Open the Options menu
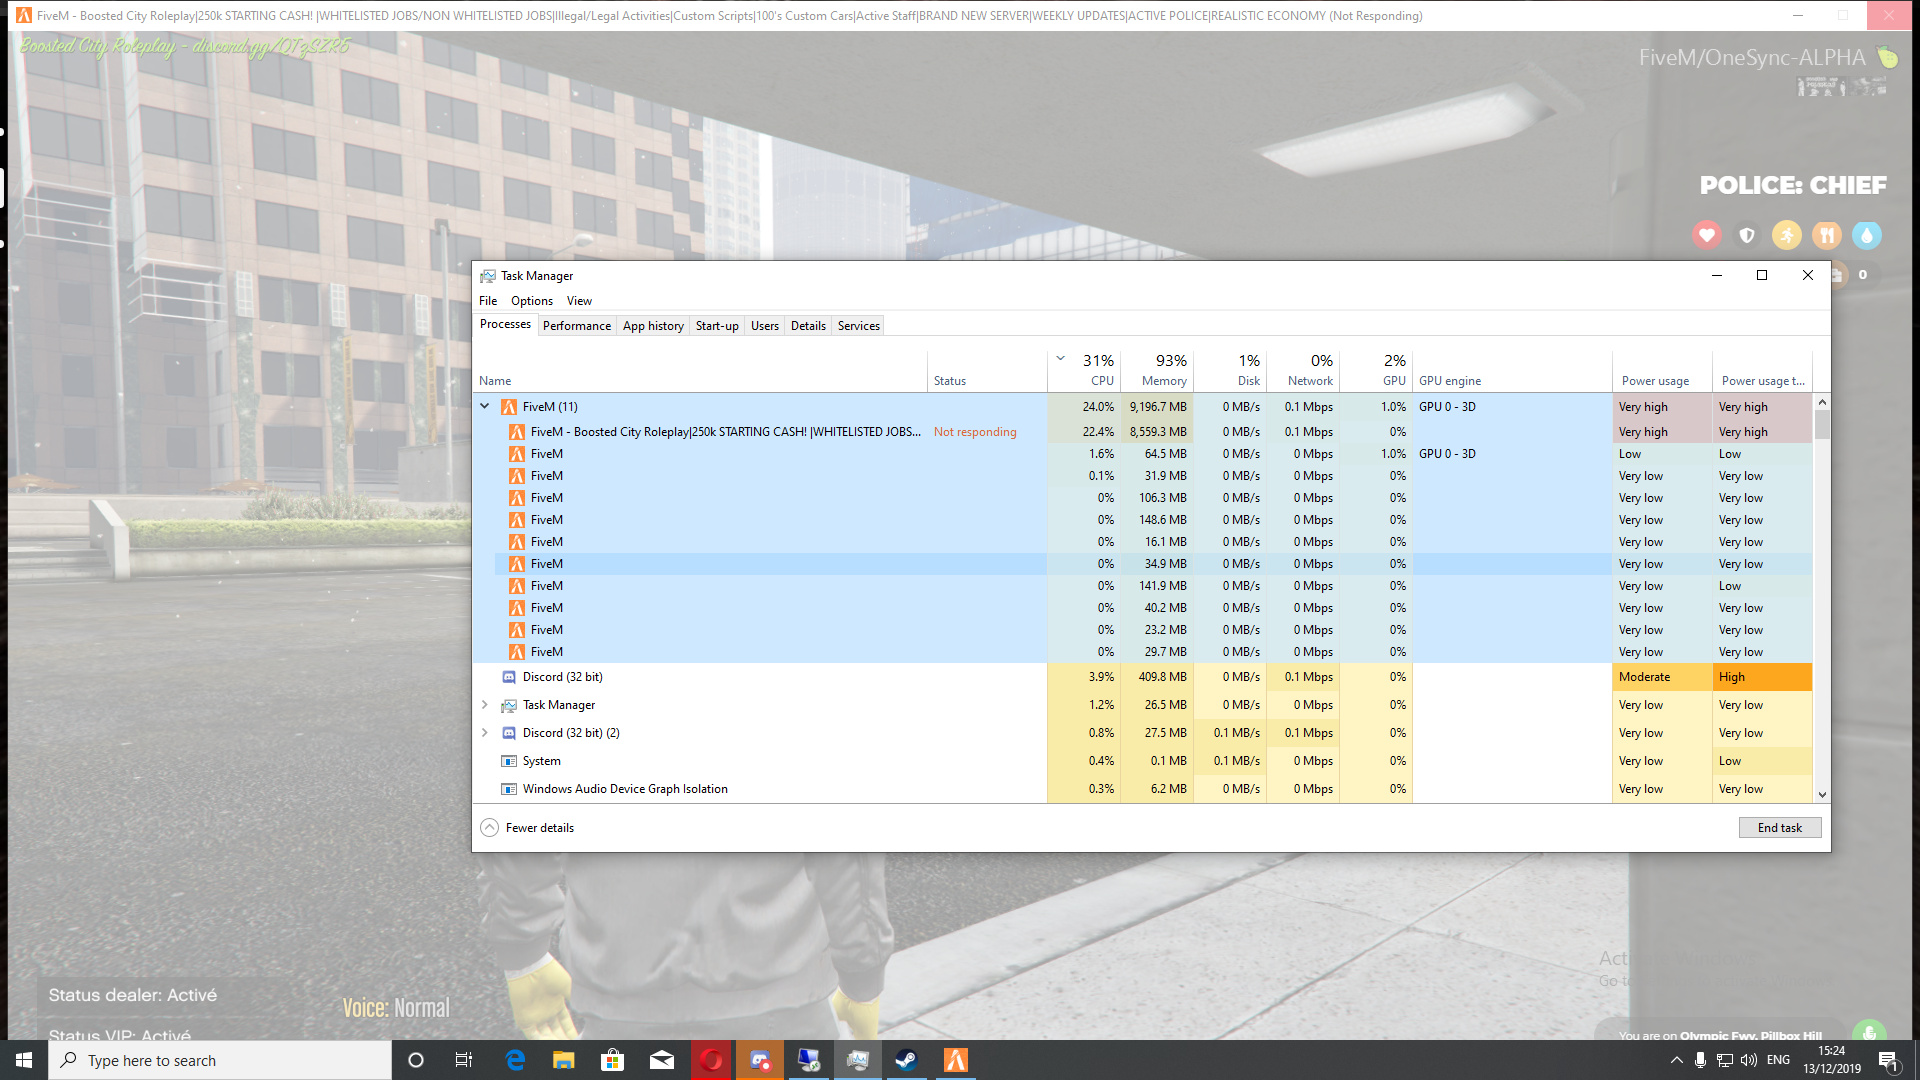 tap(531, 300)
